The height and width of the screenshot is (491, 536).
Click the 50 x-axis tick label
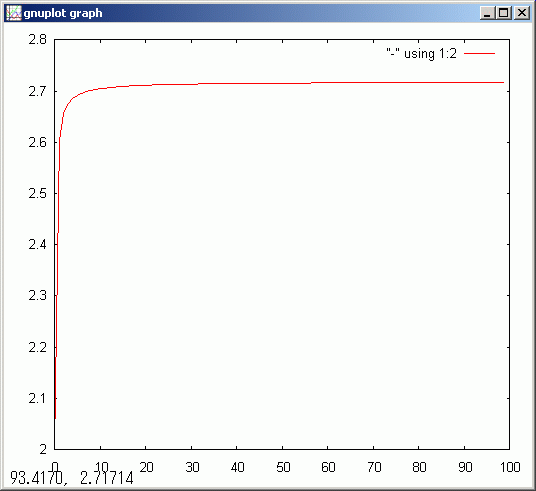[283, 467]
